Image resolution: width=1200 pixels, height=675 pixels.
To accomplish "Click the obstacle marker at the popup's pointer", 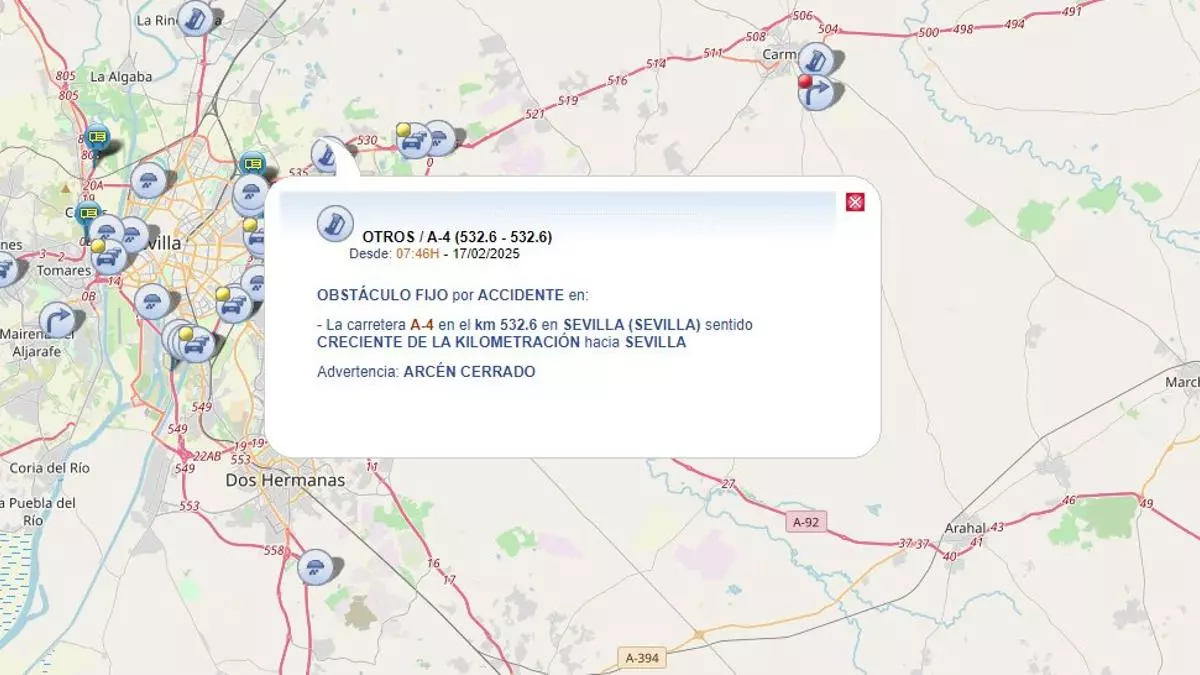I will click(327, 154).
